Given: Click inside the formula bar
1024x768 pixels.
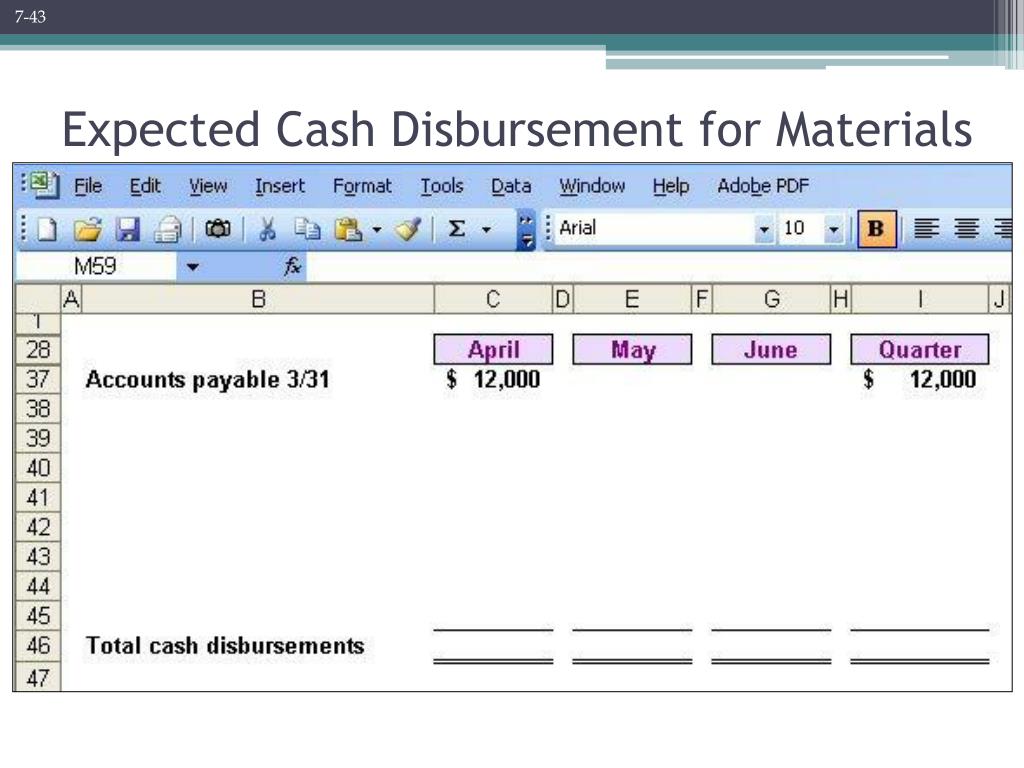Looking at the screenshot, I should pyautogui.click(x=658, y=266).
